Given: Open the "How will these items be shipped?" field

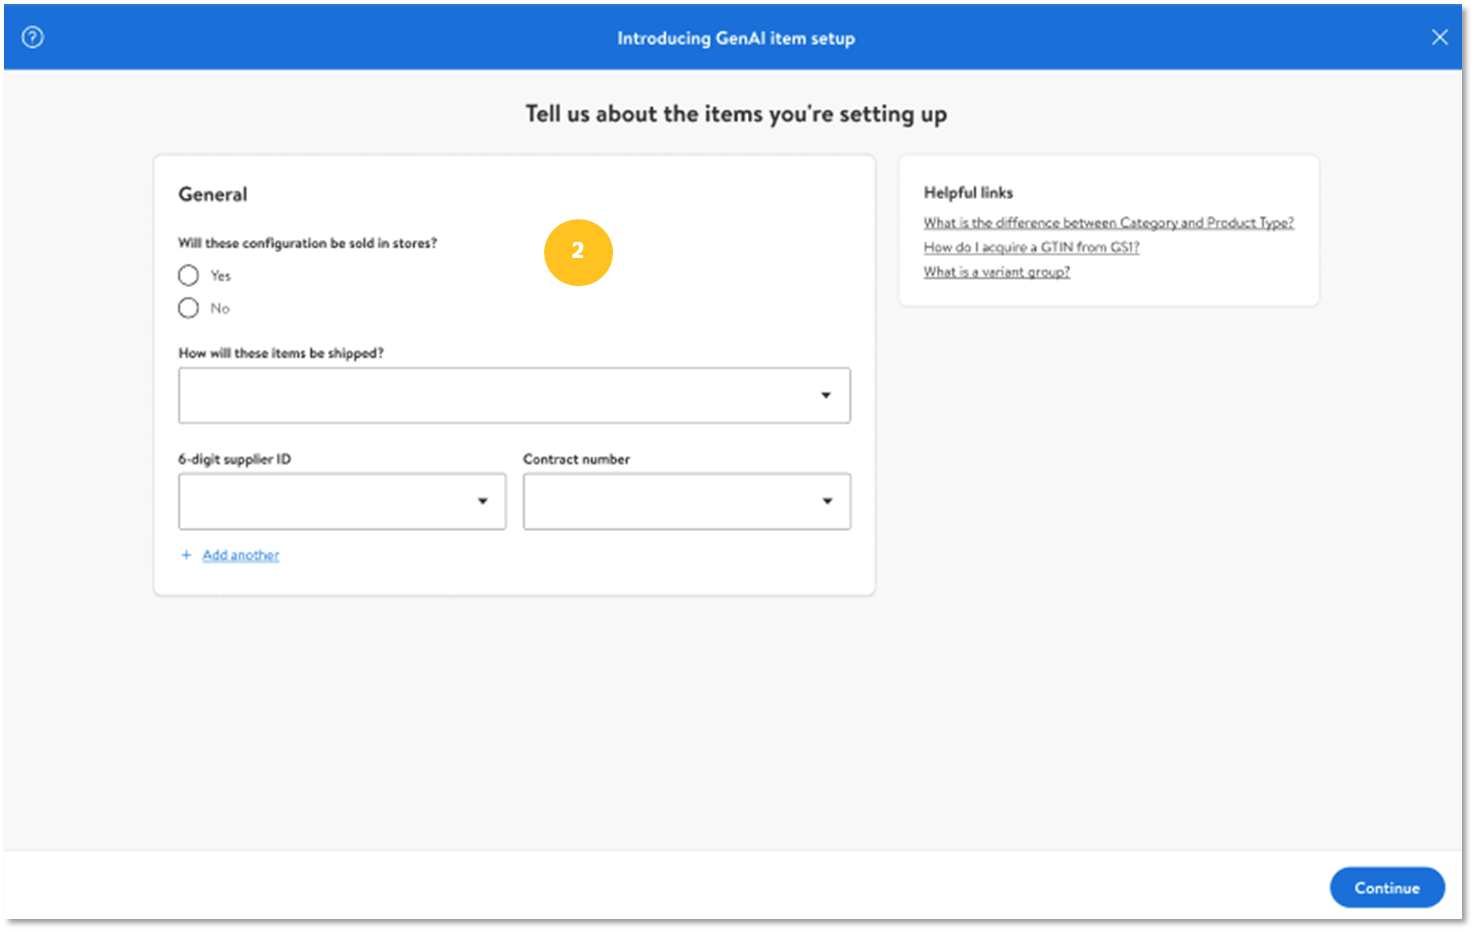Looking at the screenshot, I should pyautogui.click(x=500, y=395).
